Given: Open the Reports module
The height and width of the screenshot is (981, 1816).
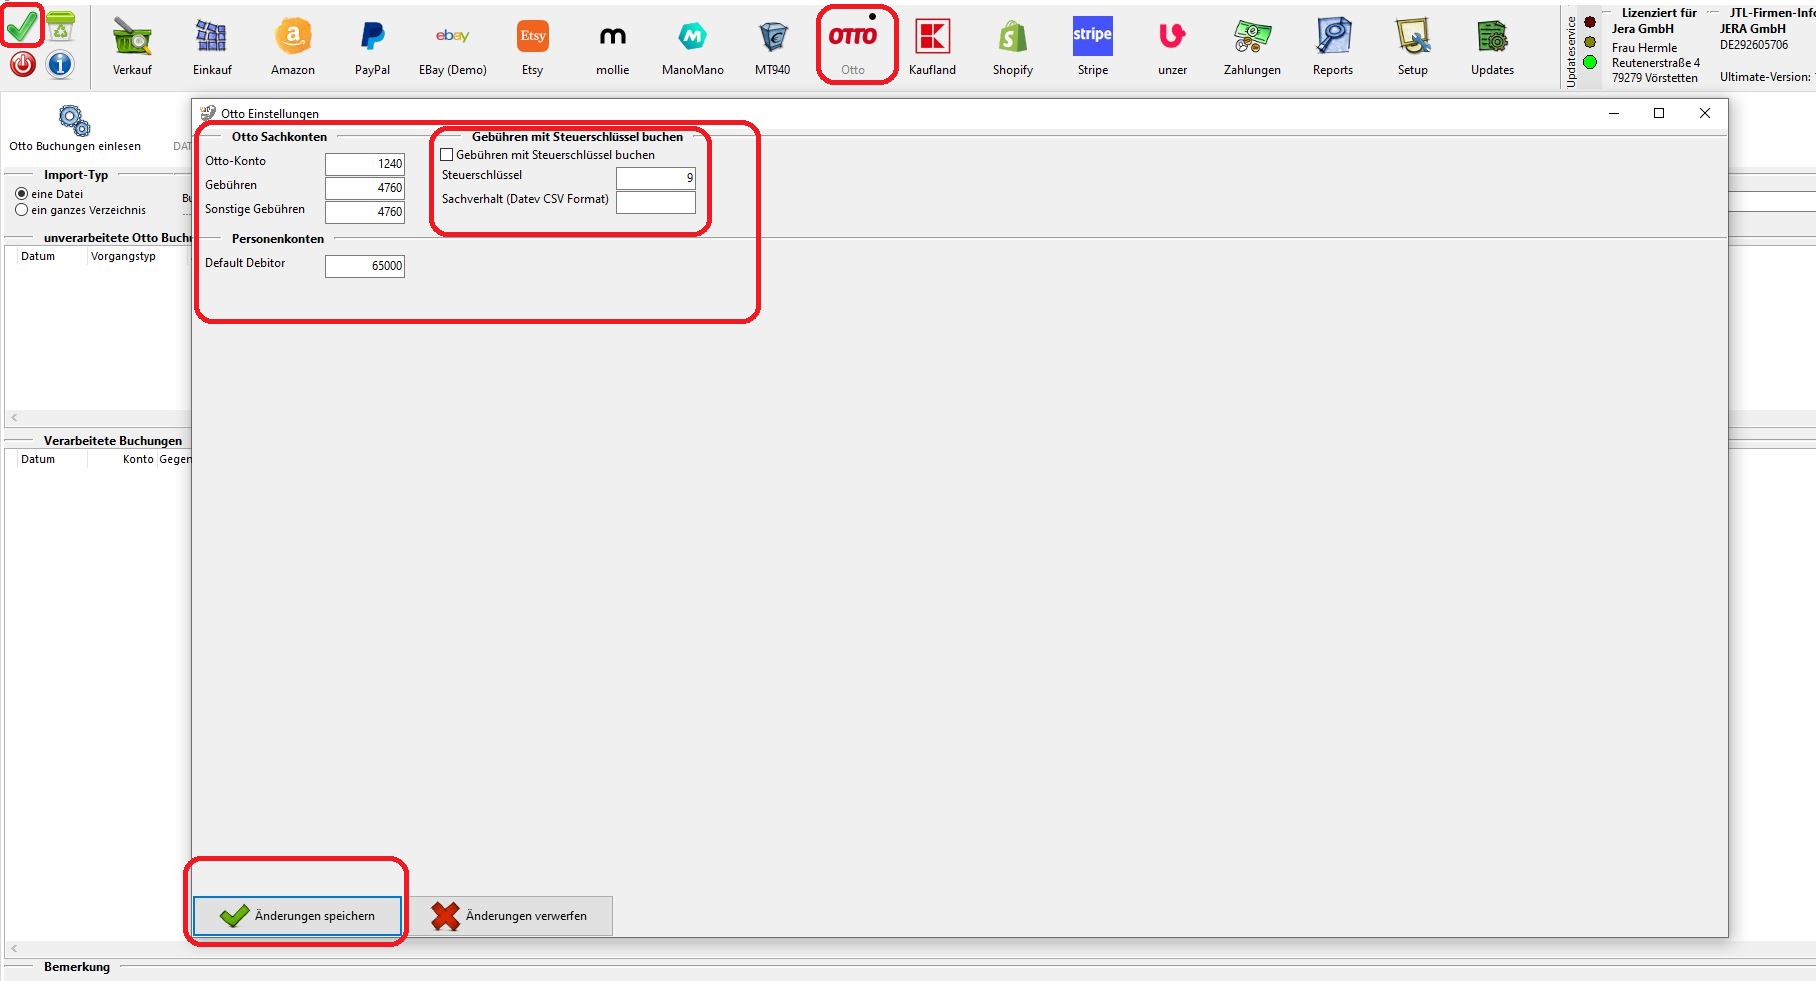Looking at the screenshot, I should point(1332,38).
